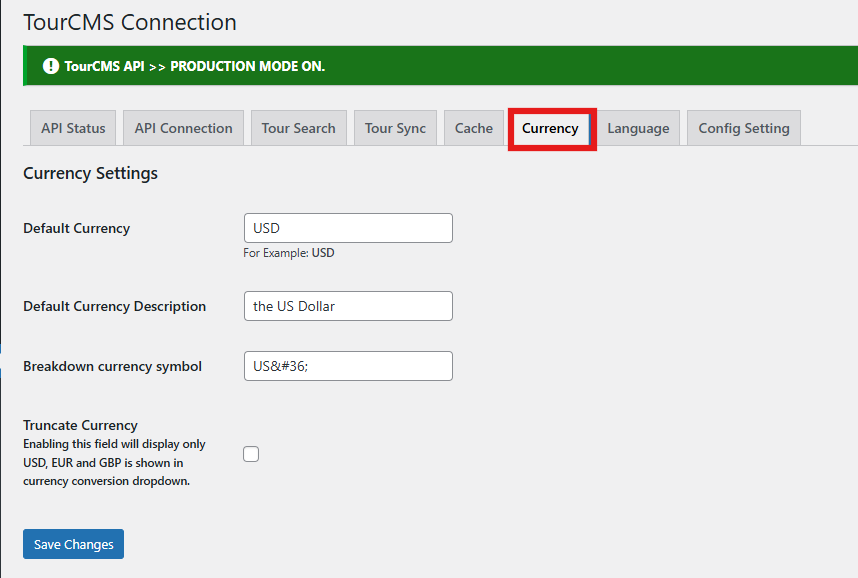Open the Config Setting tab

(743, 128)
